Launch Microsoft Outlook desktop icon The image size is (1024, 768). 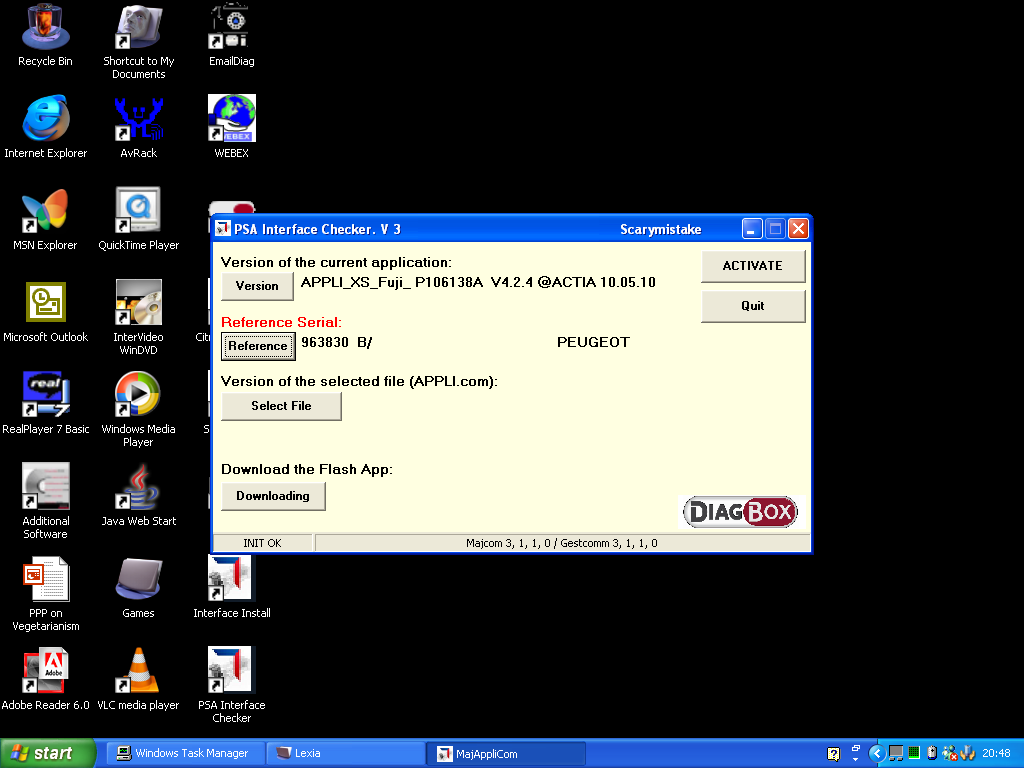(x=45, y=311)
